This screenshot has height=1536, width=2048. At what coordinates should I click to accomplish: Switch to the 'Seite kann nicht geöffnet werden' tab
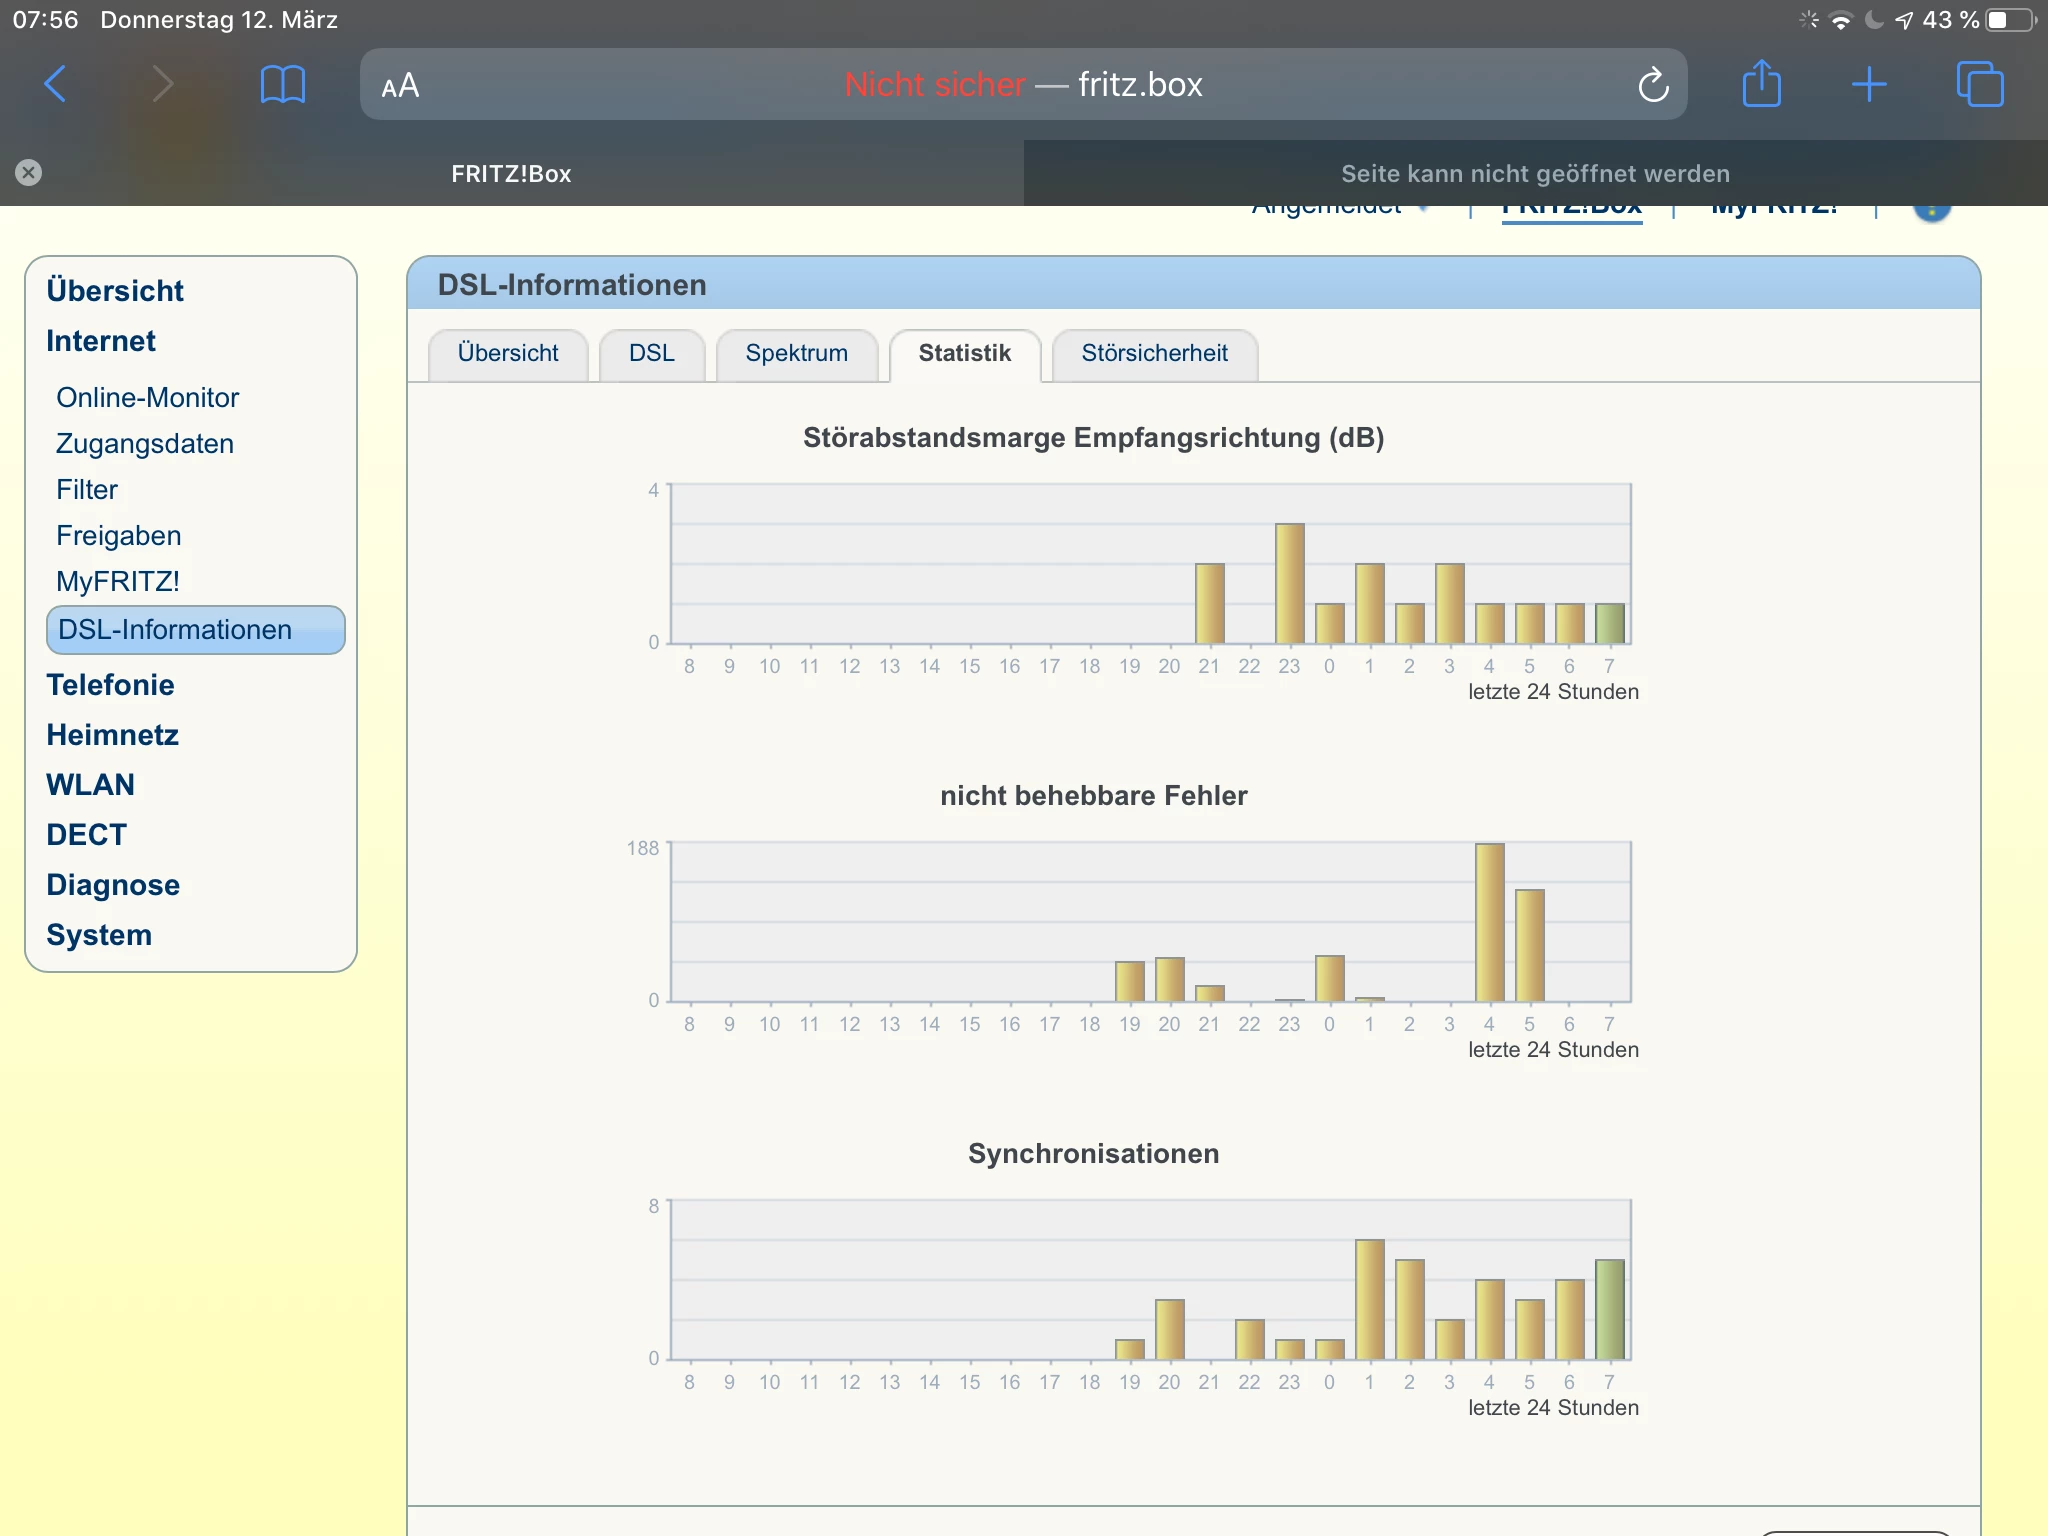pyautogui.click(x=1535, y=174)
